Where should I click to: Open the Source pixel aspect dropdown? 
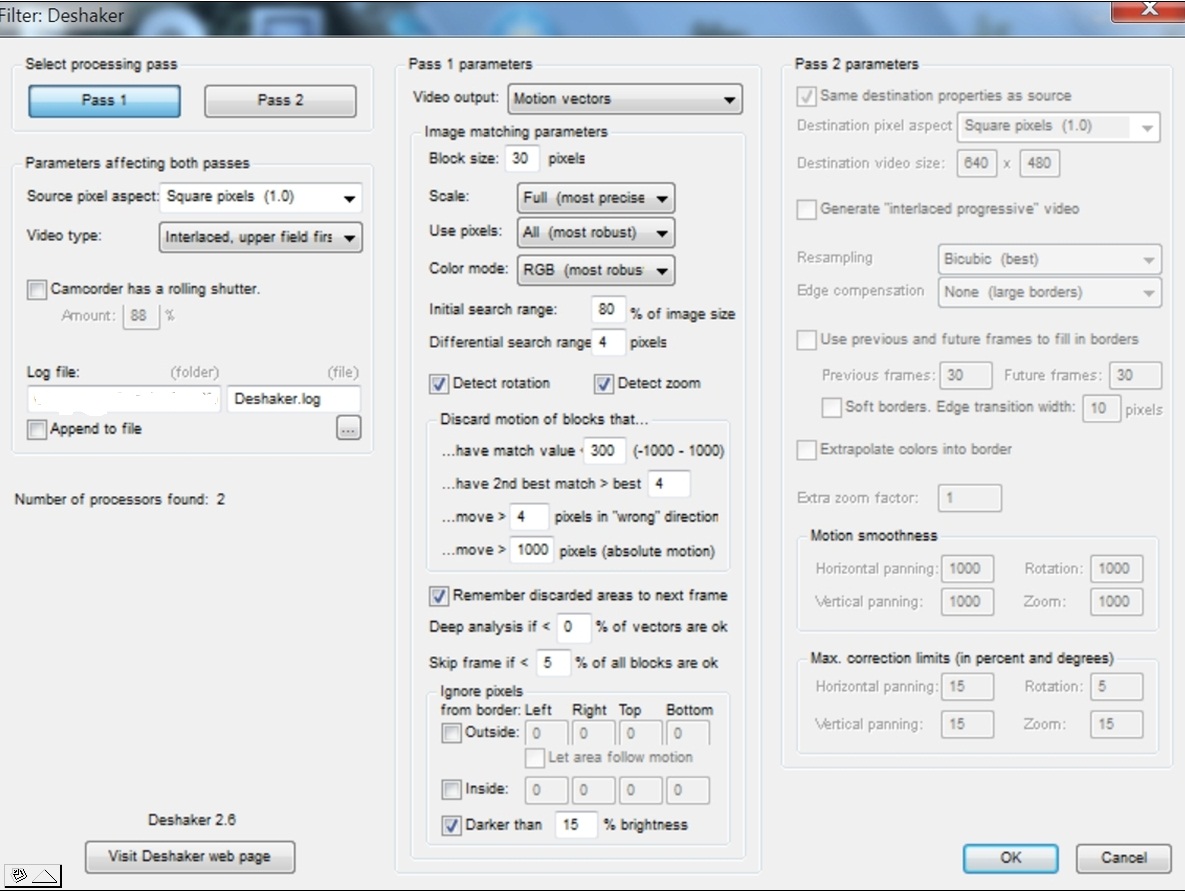(x=261, y=197)
